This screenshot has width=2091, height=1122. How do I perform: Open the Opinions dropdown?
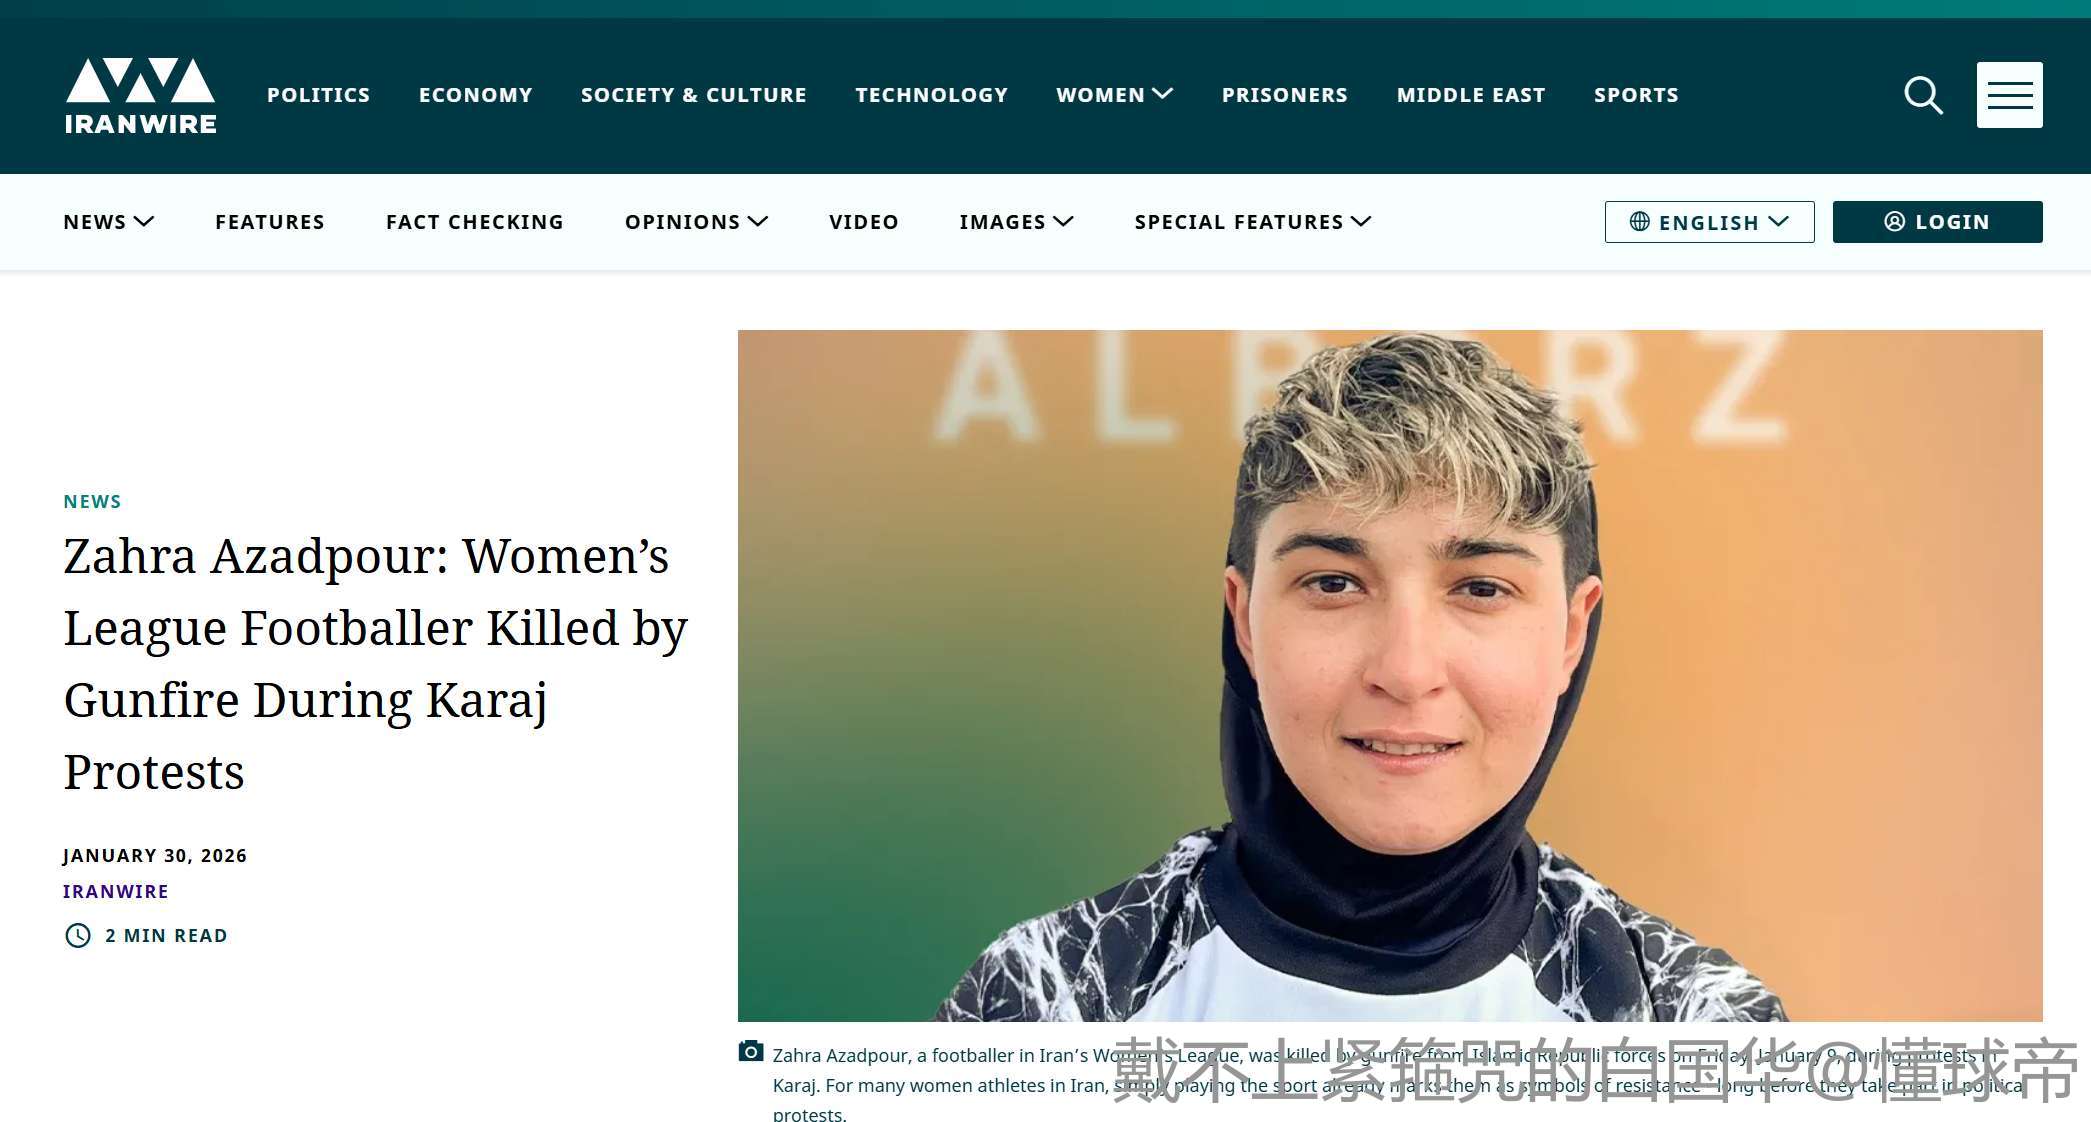coord(696,222)
